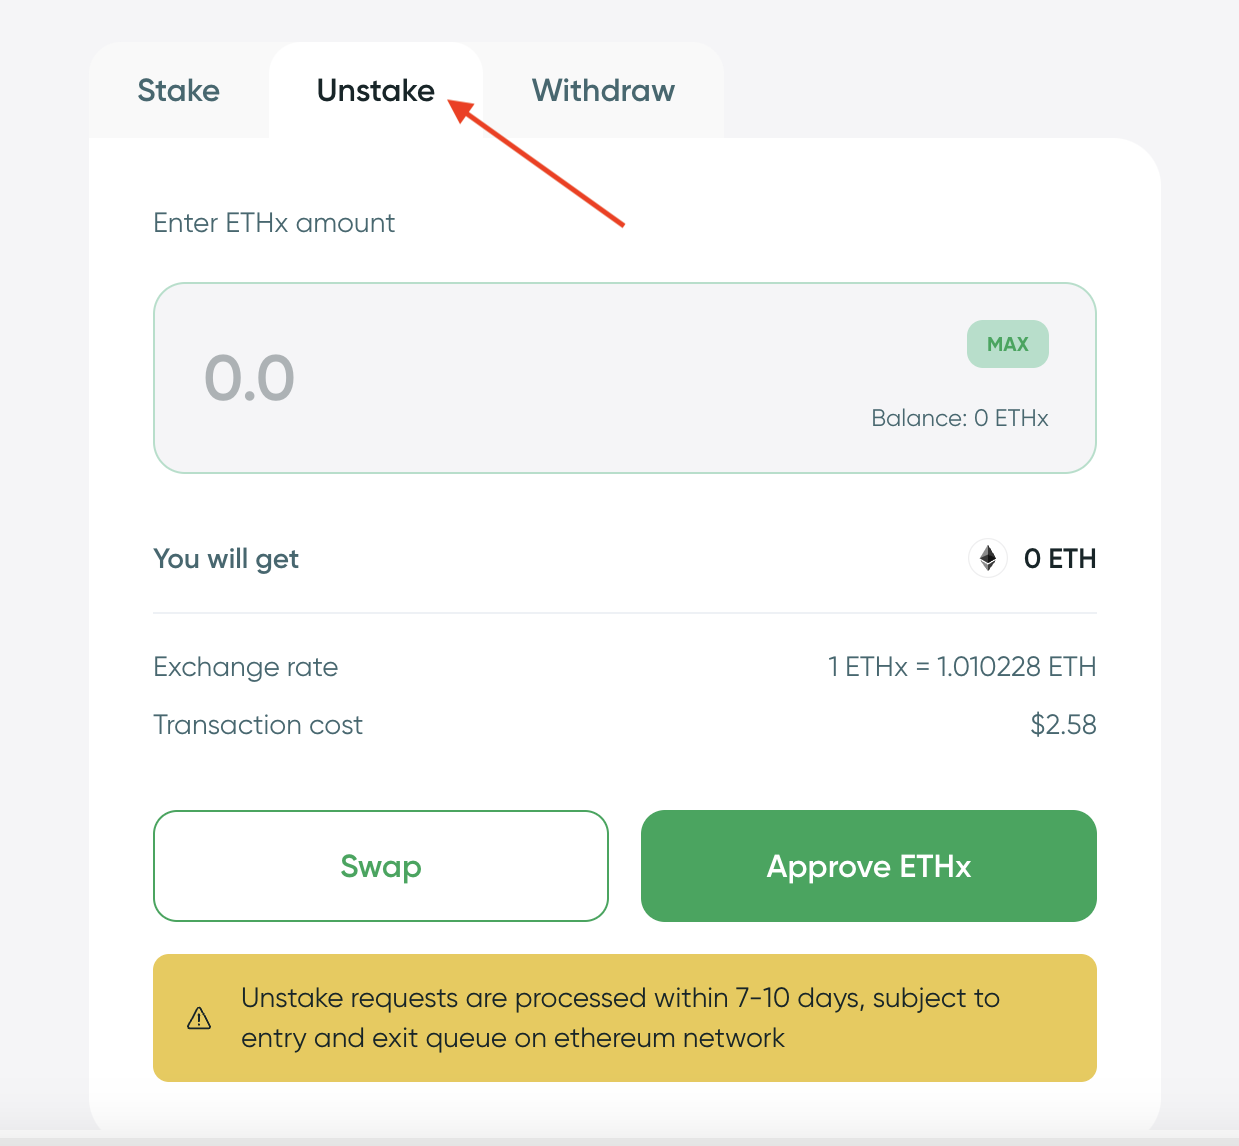Click the Approve ETHx button
The image size is (1239, 1146).
click(x=869, y=866)
